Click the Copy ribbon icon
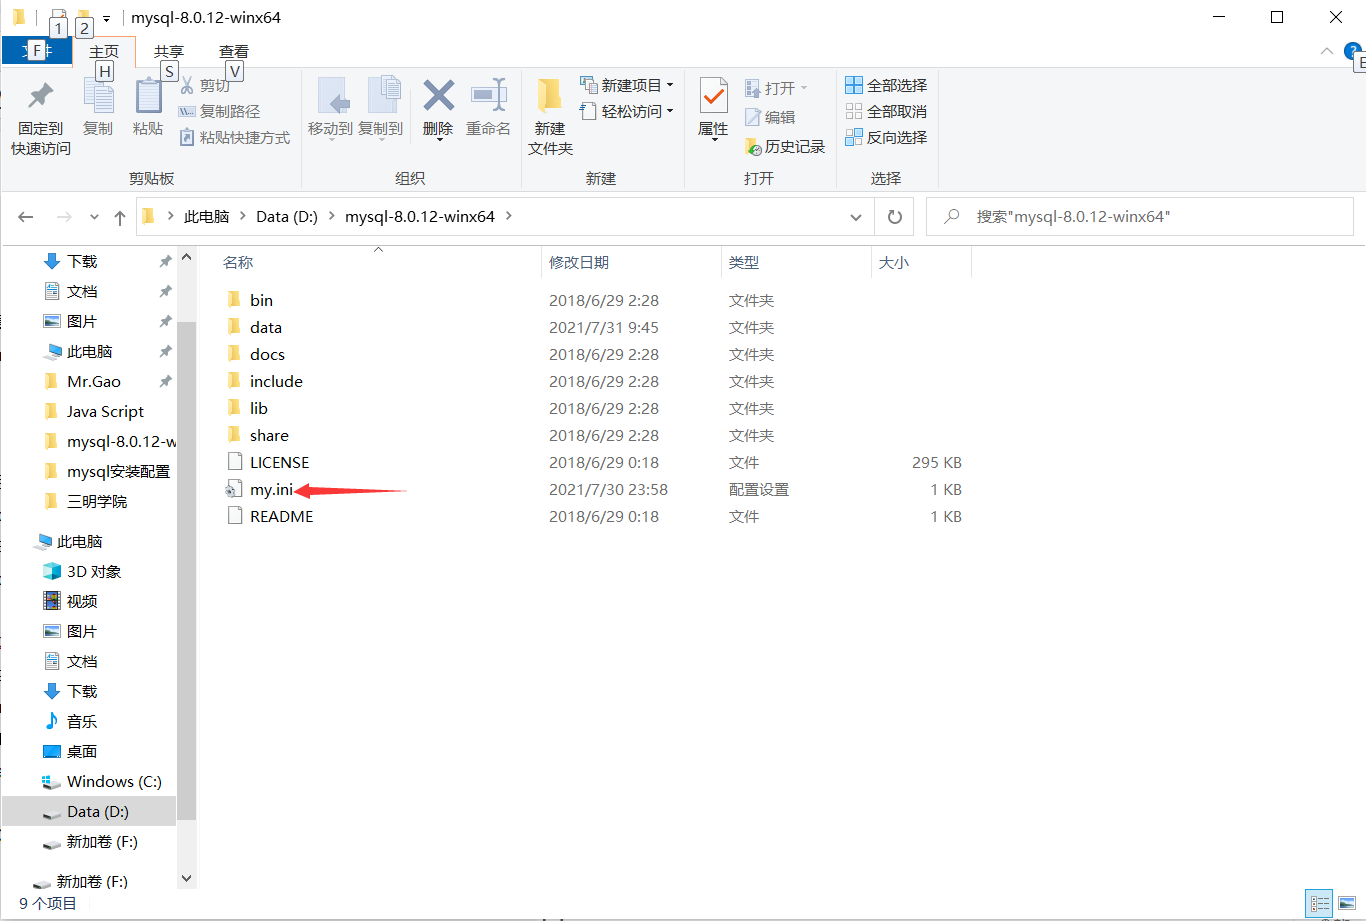This screenshot has height=921, width=1366. [x=98, y=97]
